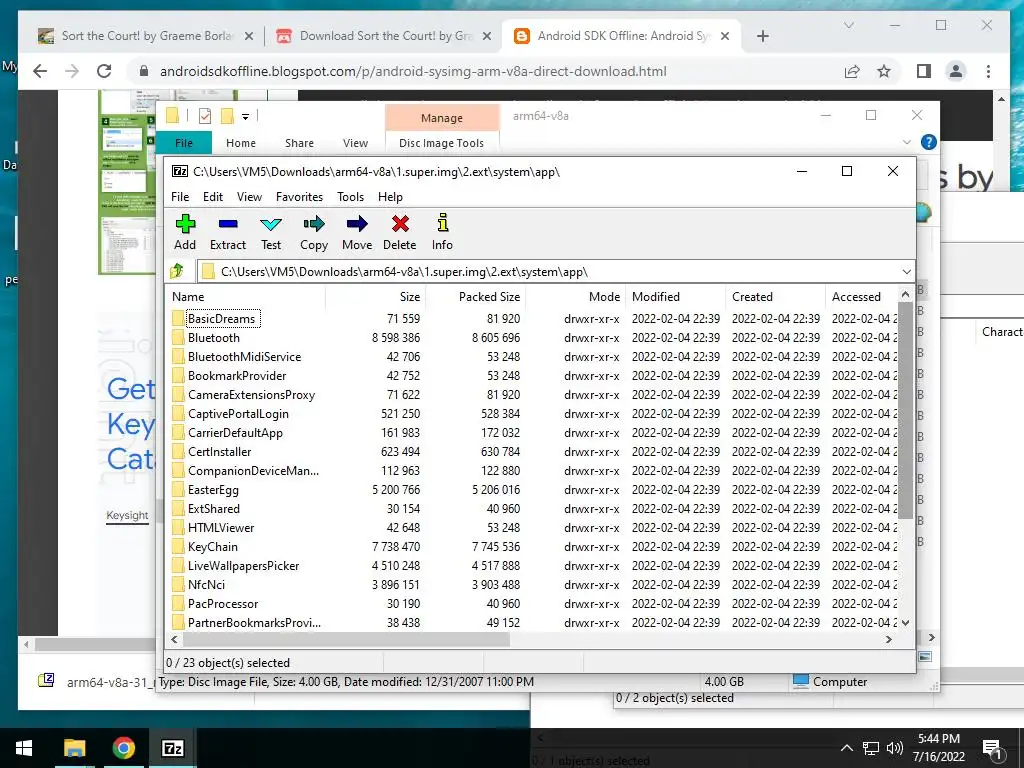Click the Keysight link on the webpage
The width and height of the screenshot is (1024, 768).
tap(127, 515)
